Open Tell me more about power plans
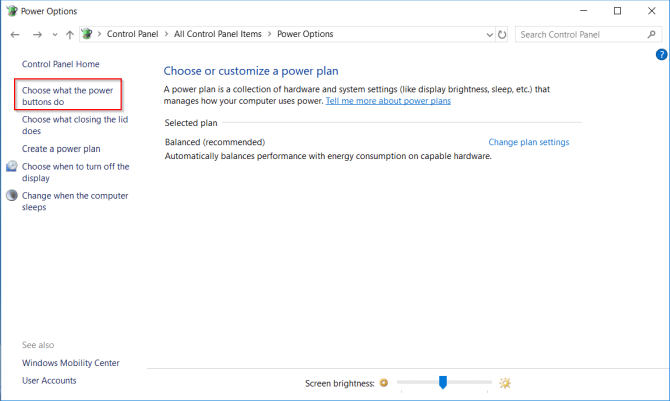 point(388,101)
